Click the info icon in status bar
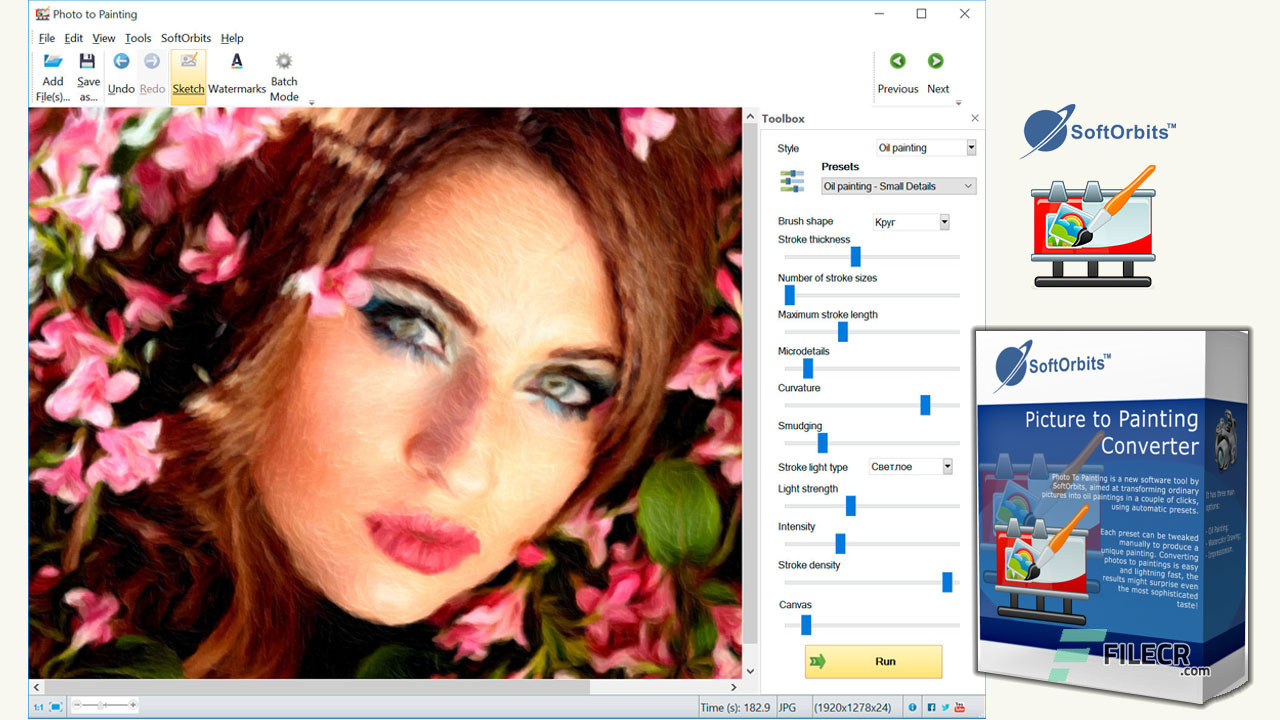This screenshot has height=720, width=1280. (912, 708)
